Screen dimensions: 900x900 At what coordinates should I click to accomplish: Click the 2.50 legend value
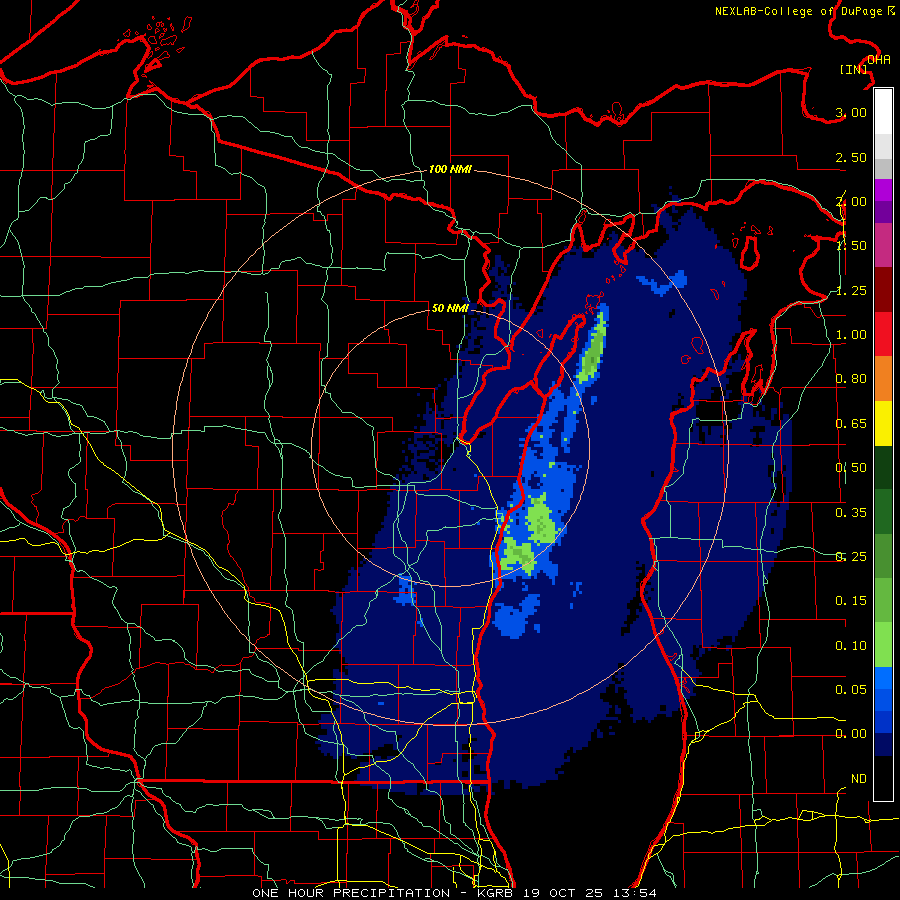coord(851,157)
